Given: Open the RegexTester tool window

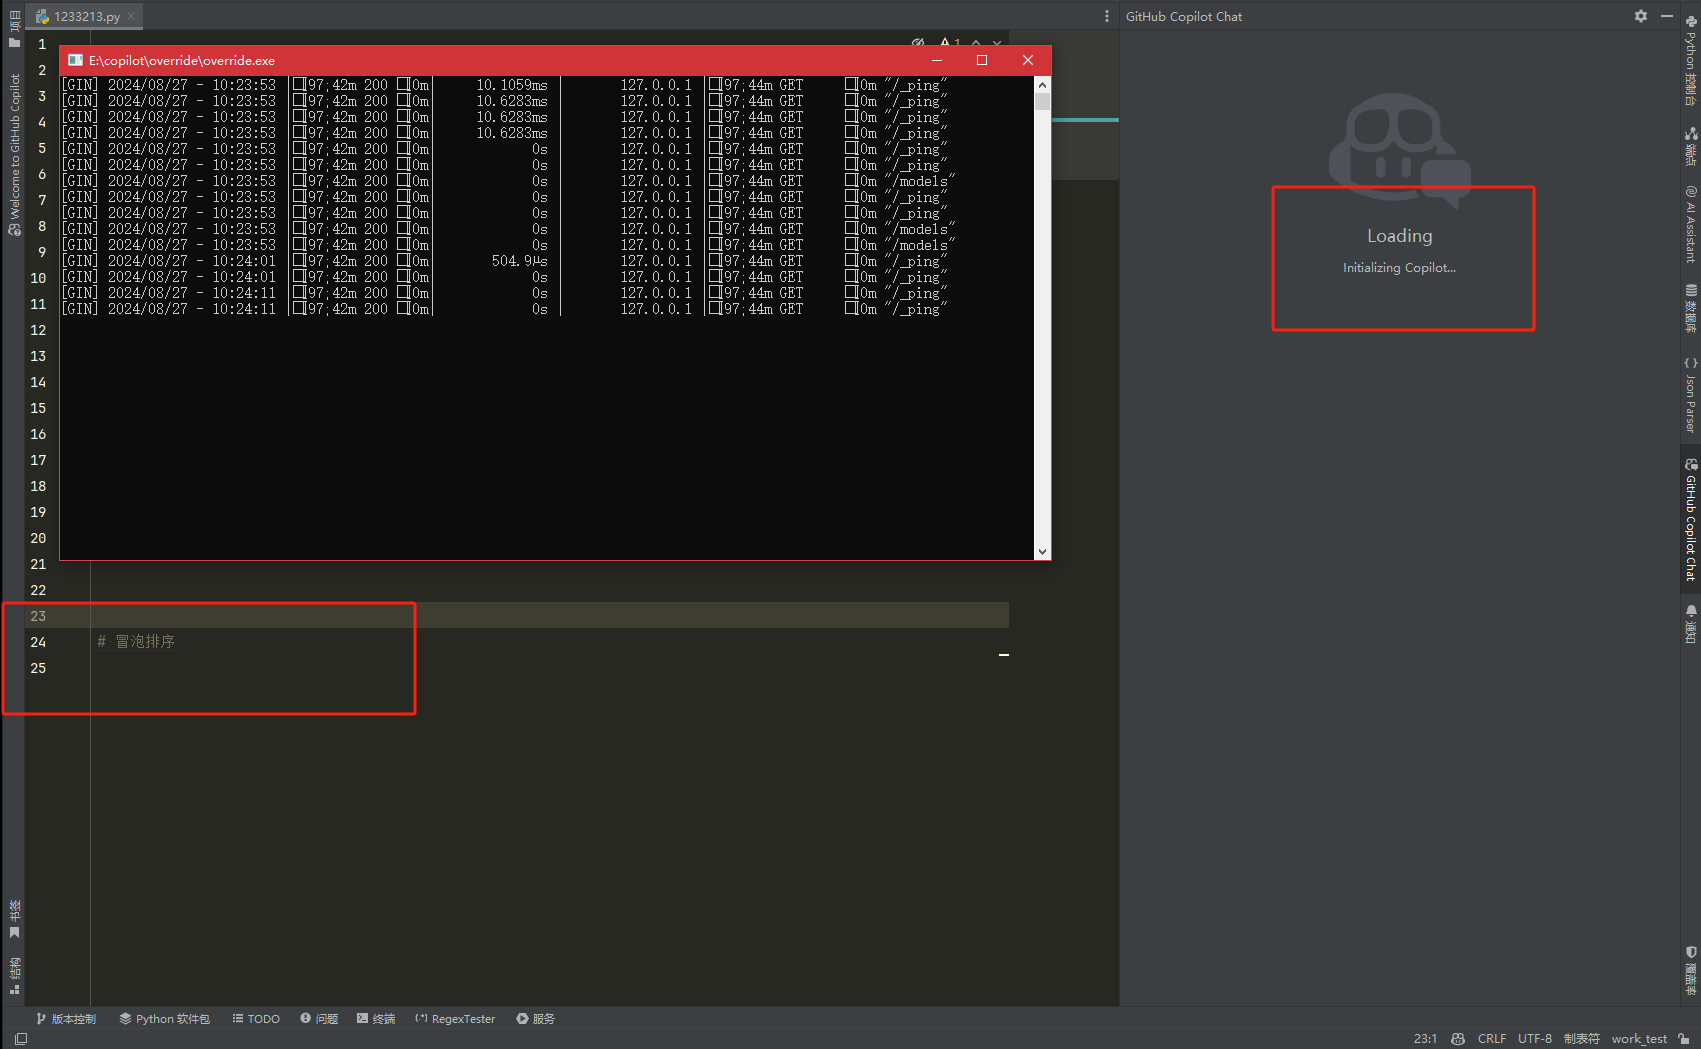Looking at the screenshot, I should 455,1019.
